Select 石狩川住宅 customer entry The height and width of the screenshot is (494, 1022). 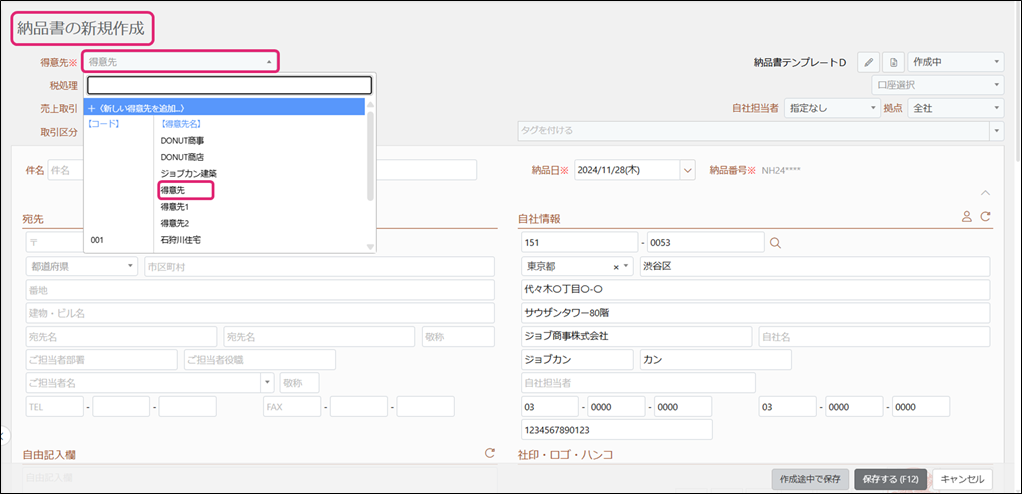pyautogui.click(x=182, y=240)
